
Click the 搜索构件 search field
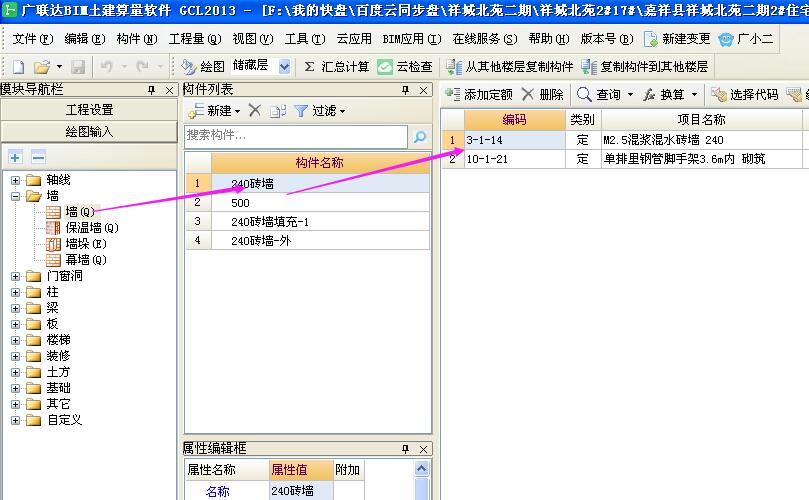coord(296,136)
